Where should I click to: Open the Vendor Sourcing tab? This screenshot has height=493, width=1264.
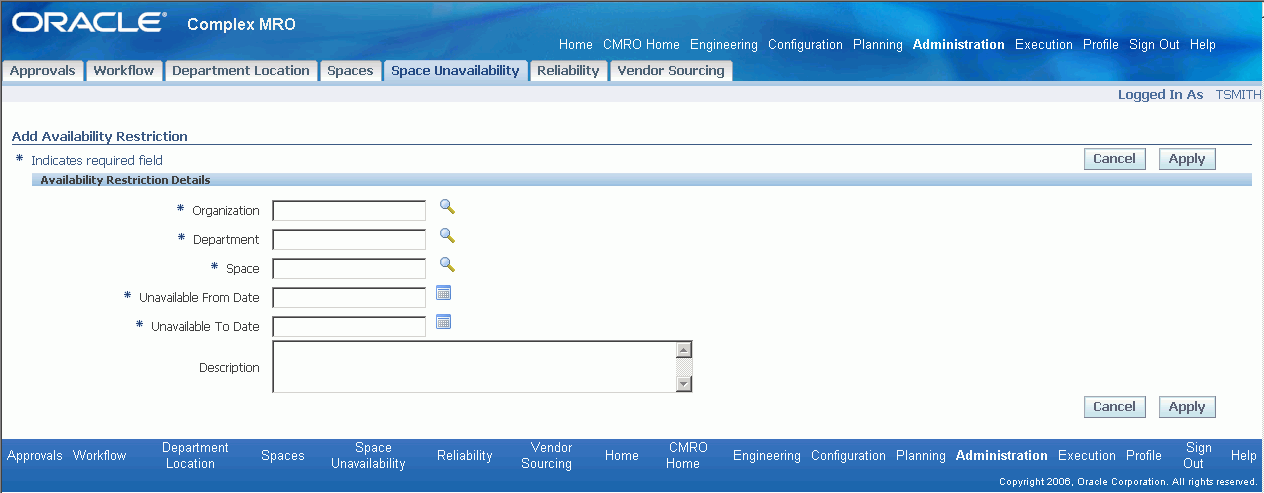coord(671,71)
